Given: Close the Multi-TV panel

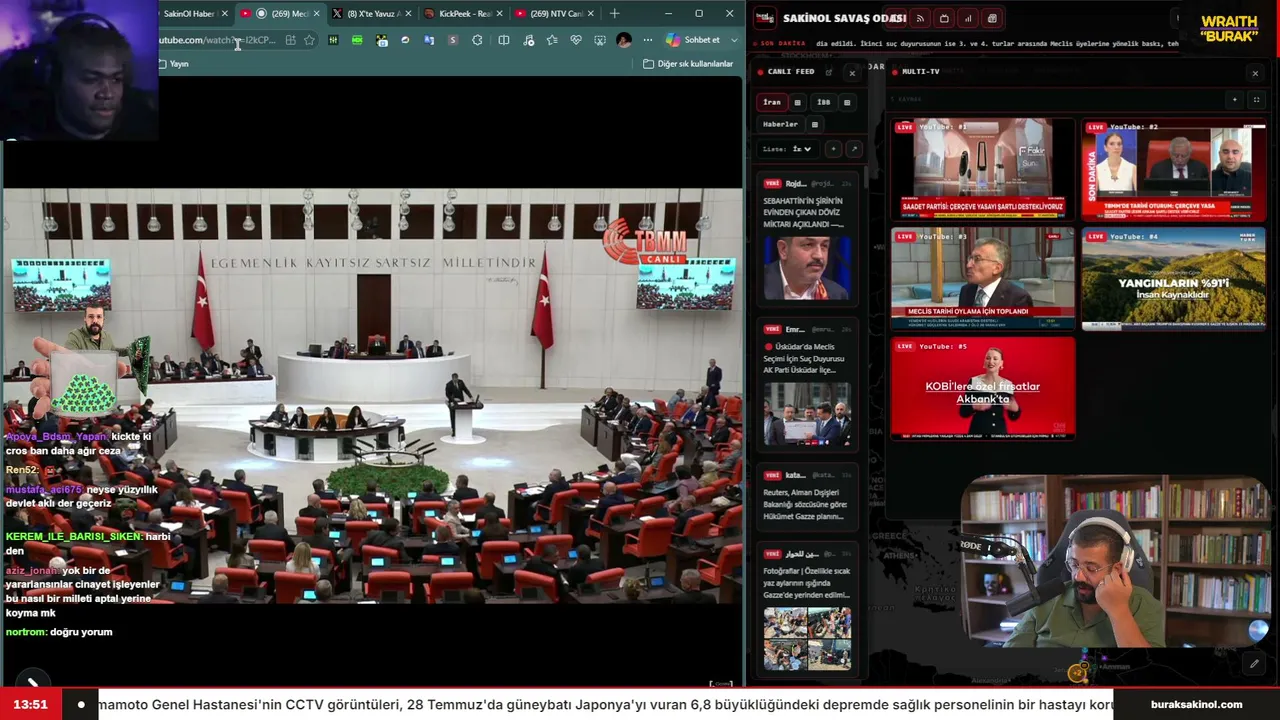Looking at the screenshot, I should pos(1255,73).
